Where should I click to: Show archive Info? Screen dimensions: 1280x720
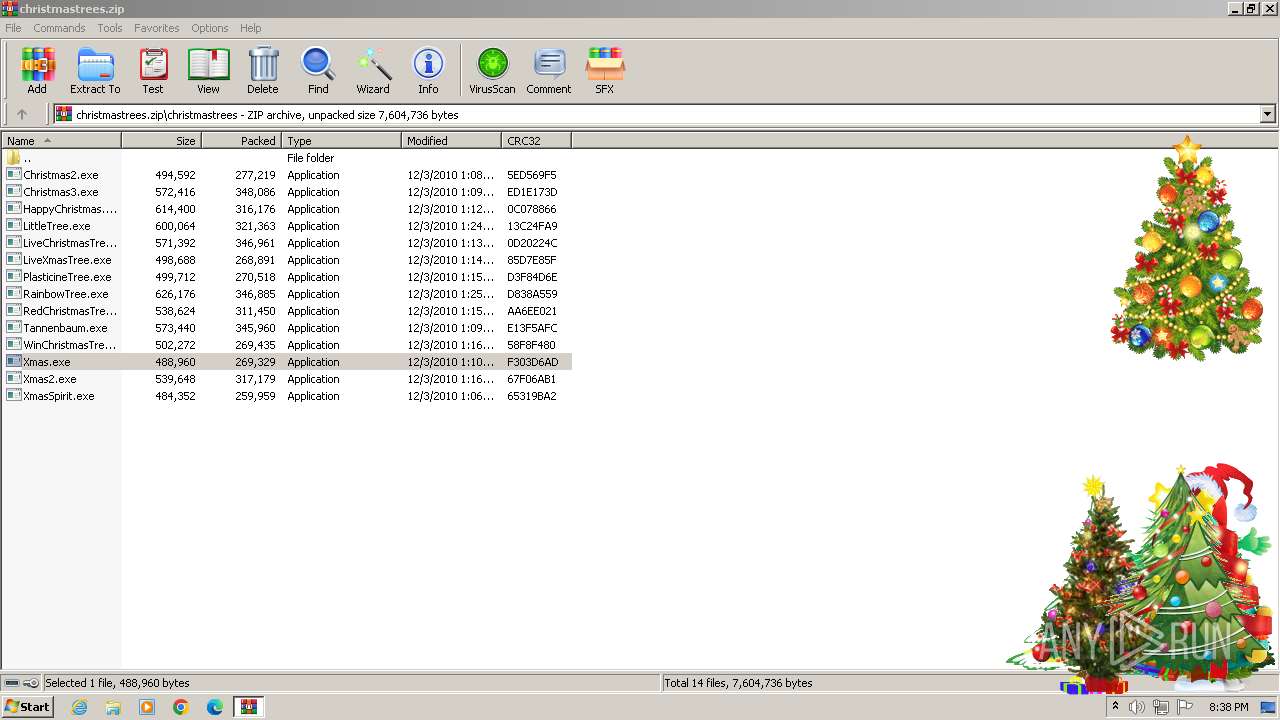tap(428, 70)
